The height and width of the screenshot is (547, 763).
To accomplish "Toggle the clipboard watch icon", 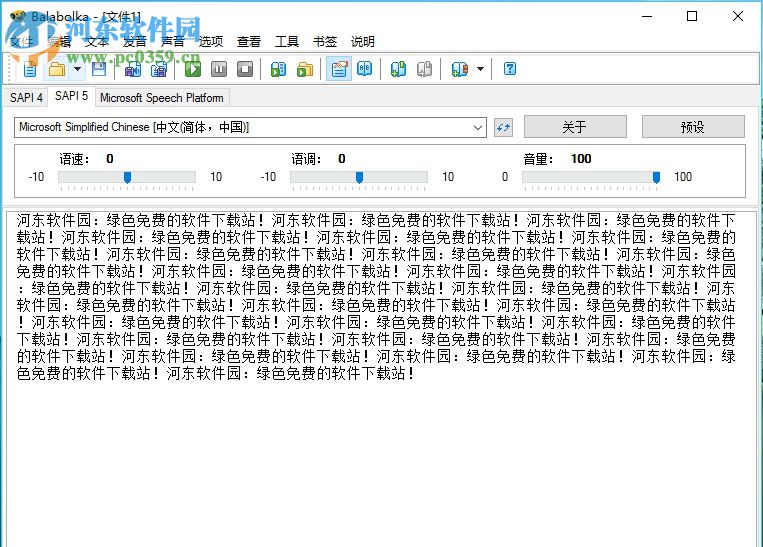I will [339, 69].
